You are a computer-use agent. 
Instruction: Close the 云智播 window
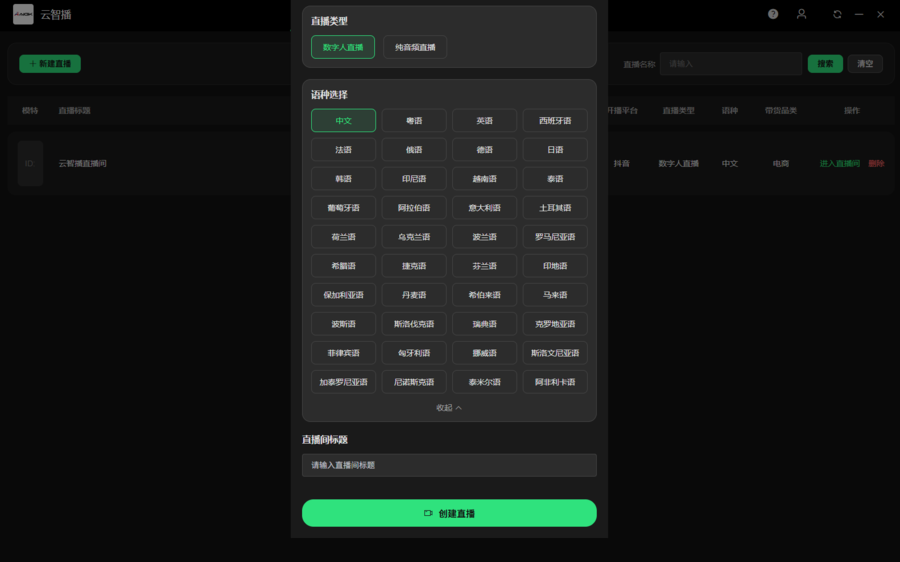[x=880, y=14]
